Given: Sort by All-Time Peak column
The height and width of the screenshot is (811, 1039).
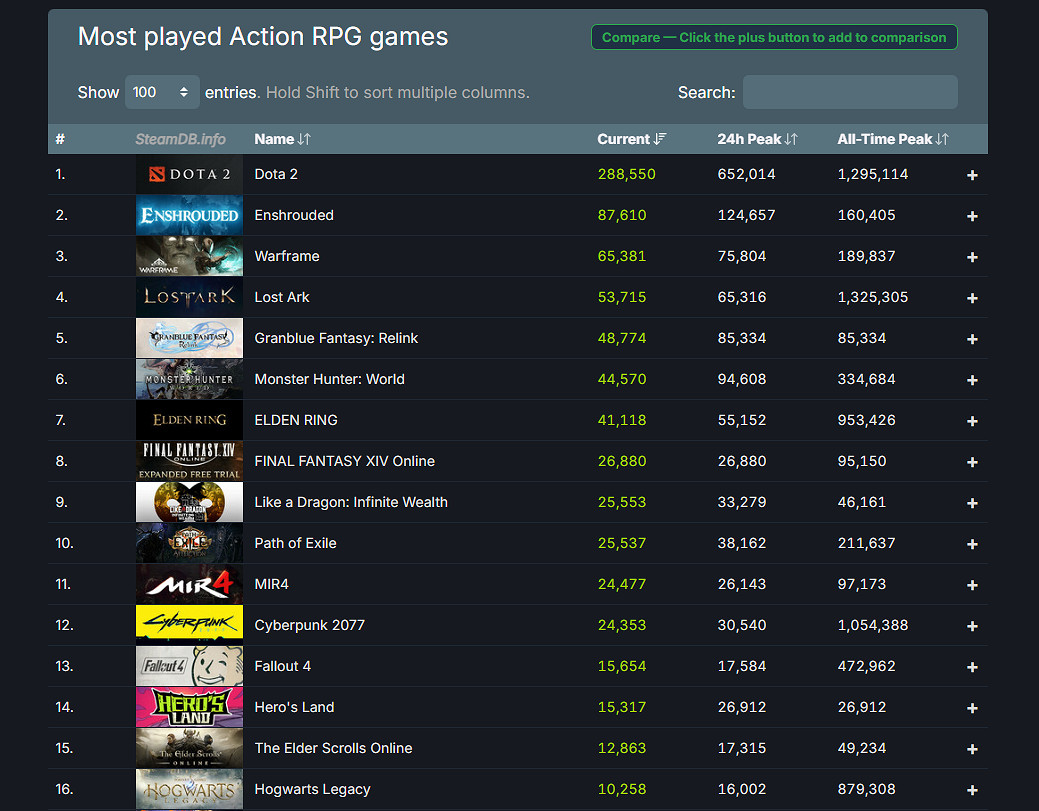Looking at the screenshot, I should click(892, 139).
